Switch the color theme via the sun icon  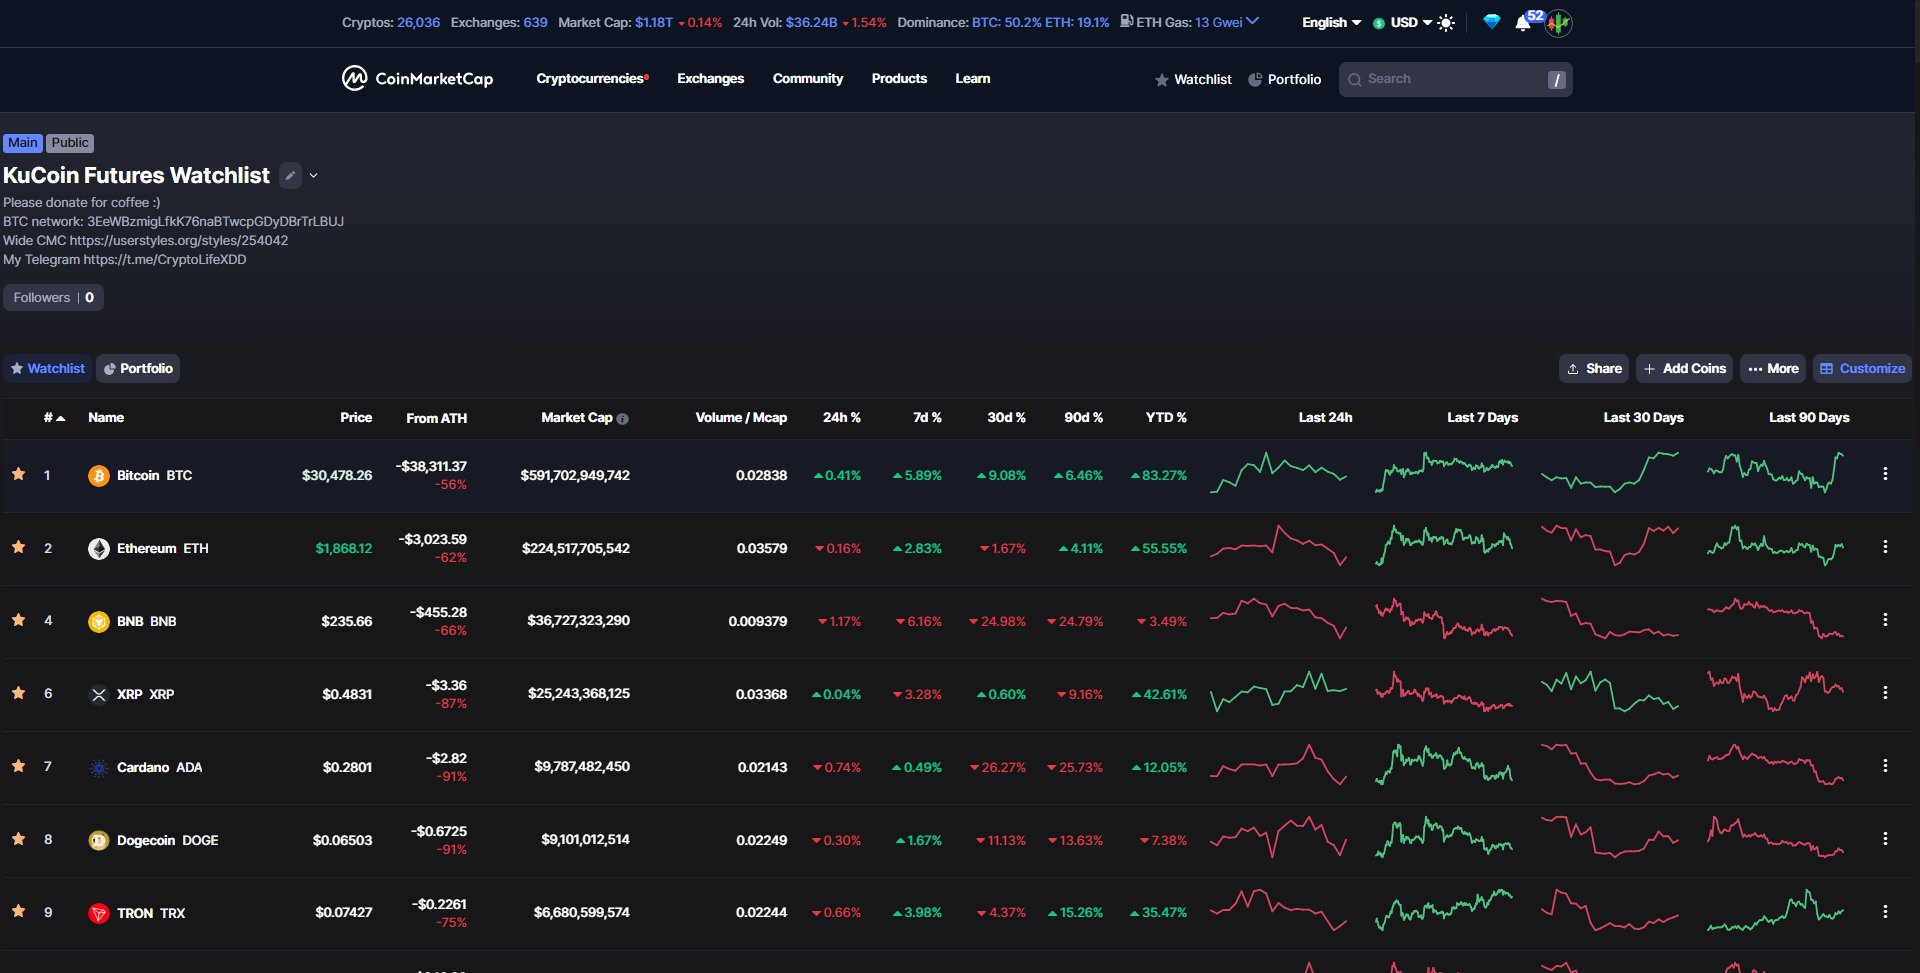[x=1446, y=22]
